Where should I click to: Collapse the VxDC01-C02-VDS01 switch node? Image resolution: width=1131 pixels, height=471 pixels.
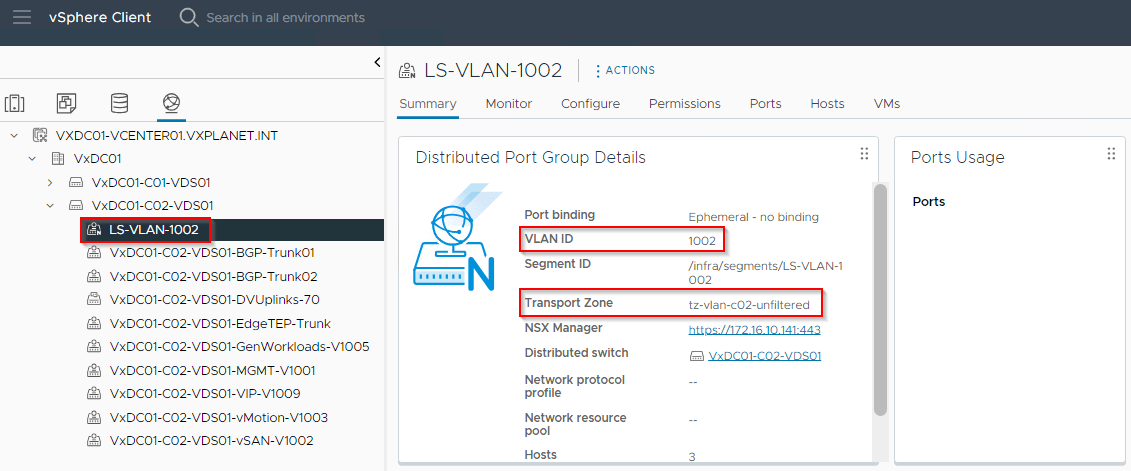coord(50,205)
